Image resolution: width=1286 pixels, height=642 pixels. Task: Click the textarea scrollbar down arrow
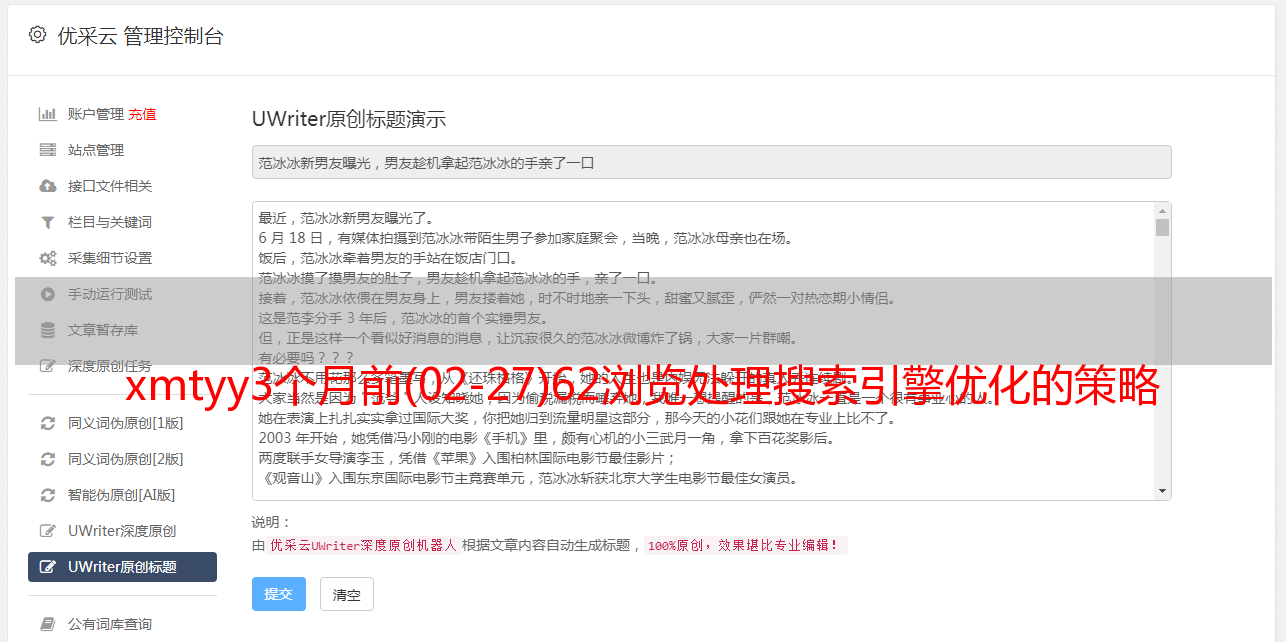(x=1162, y=491)
